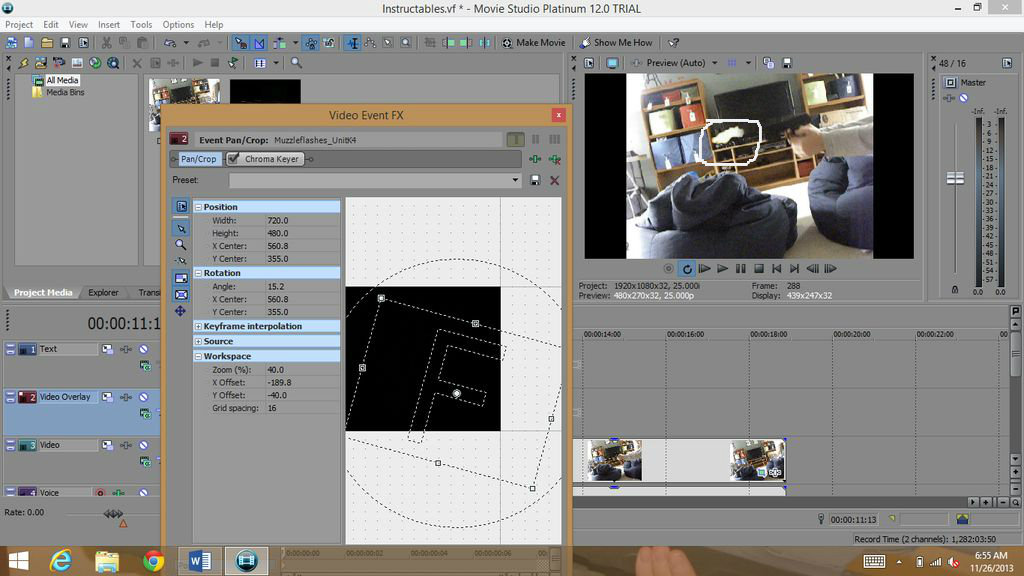The width and height of the screenshot is (1024, 576).
Task: Switch to the Explorer tab
Action: click(x=103, y=293)
